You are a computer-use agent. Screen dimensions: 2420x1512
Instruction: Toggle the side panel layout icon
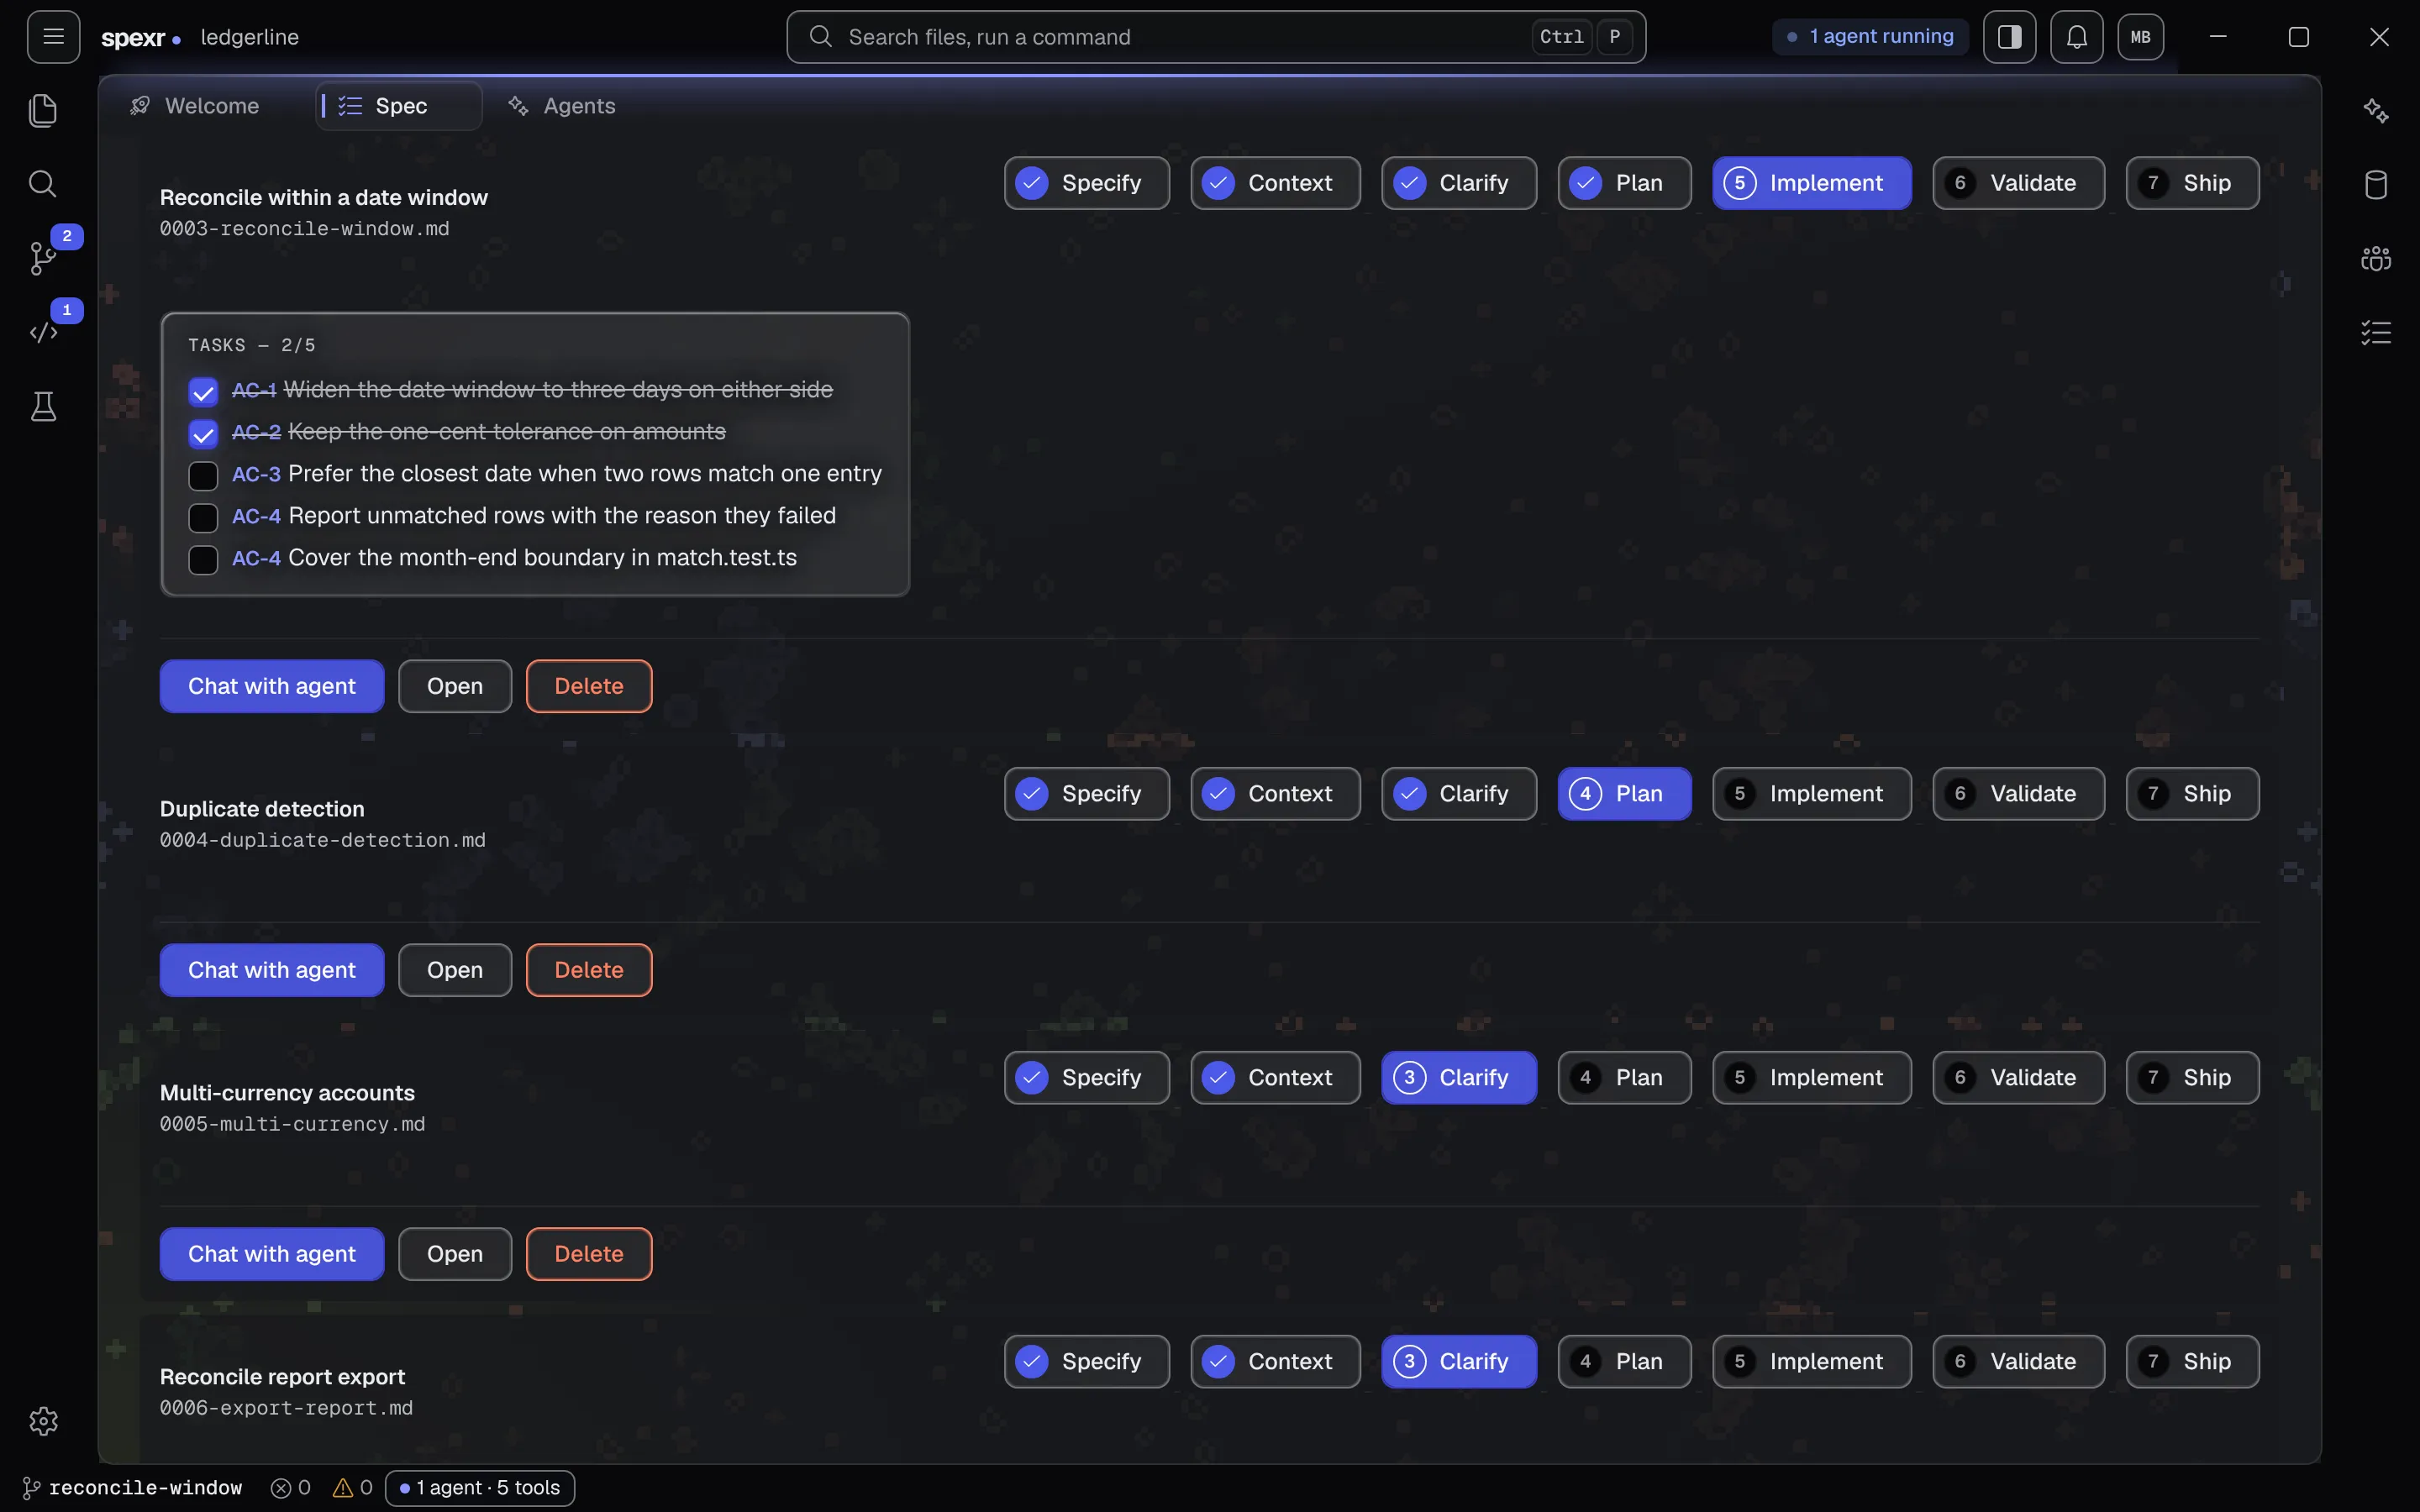click(x=2009, y=37)
